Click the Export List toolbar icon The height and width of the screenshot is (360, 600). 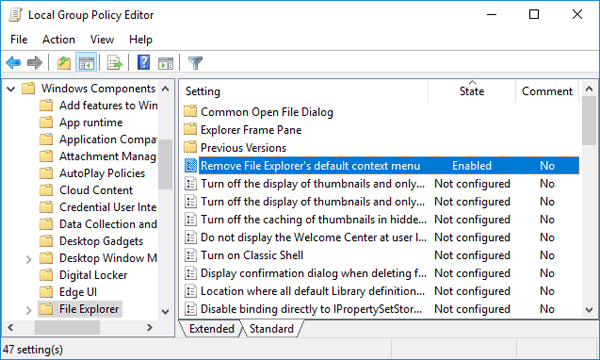[x=114, y=63]
